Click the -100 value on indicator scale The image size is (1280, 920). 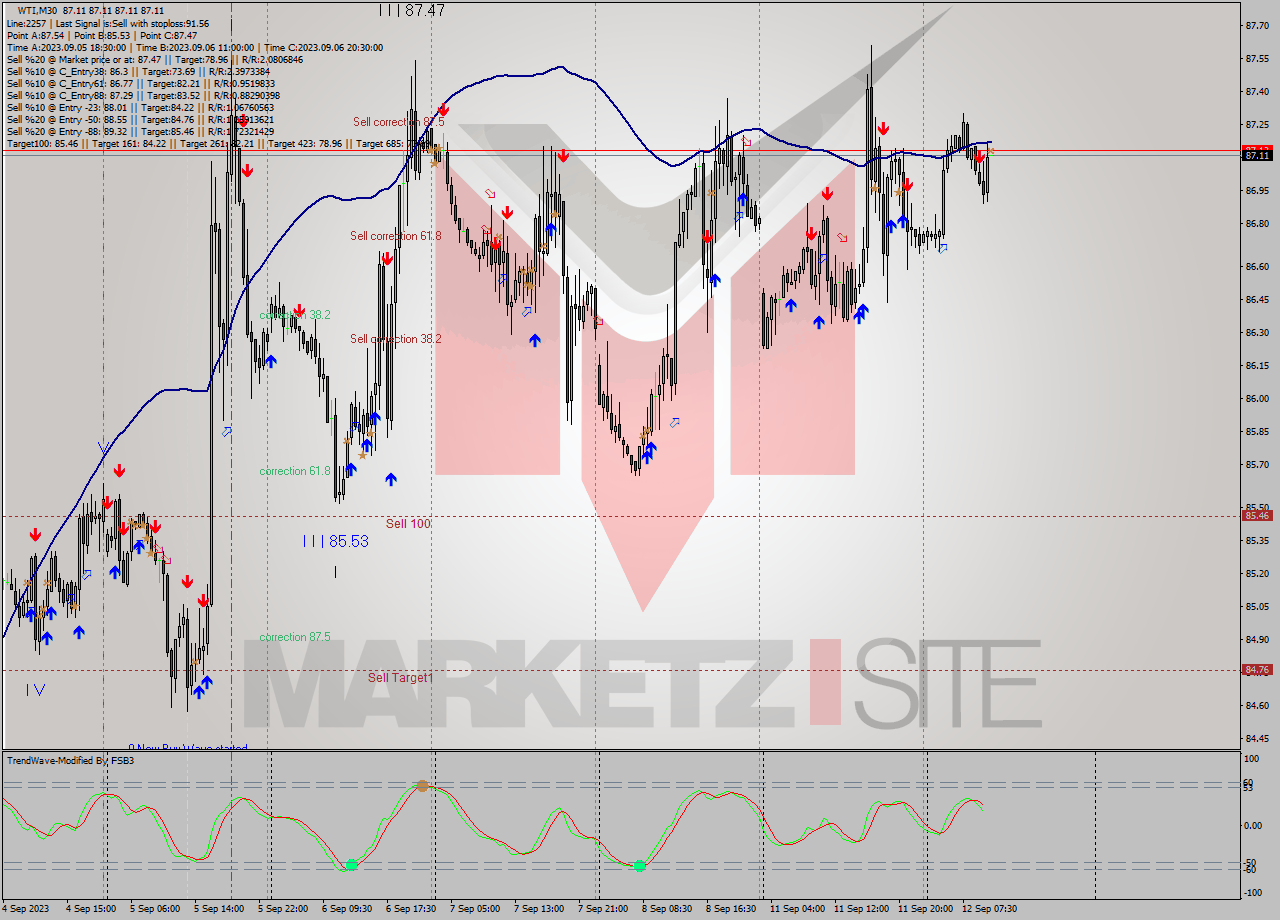pos(1253,893)
